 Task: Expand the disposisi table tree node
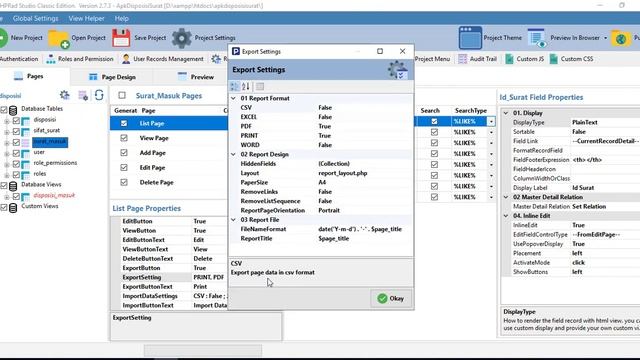(7, 121)
